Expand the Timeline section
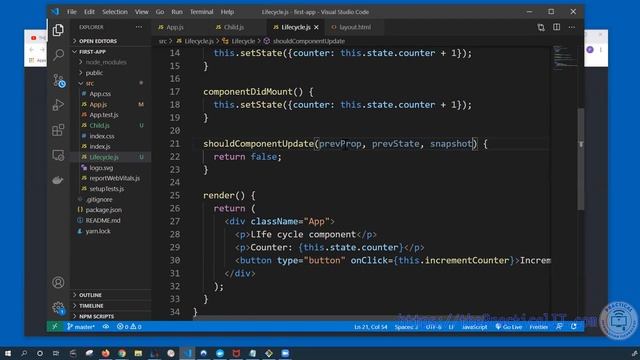The height and width of the screenshot is (360, 640). coord(111,306)
